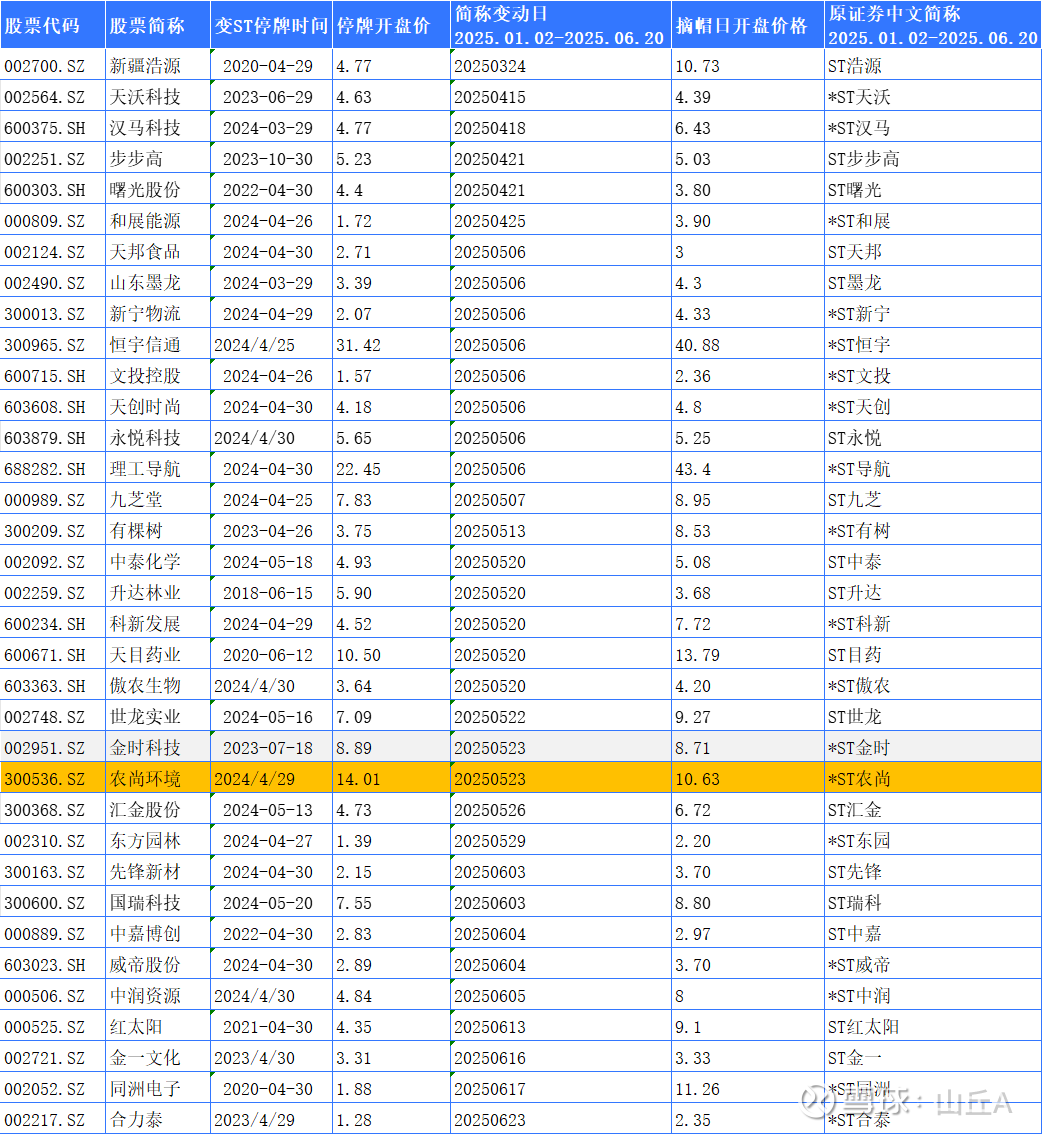Select price cell 40.88
This screenshot has height=1134, width=1042.
click(748, 345)
